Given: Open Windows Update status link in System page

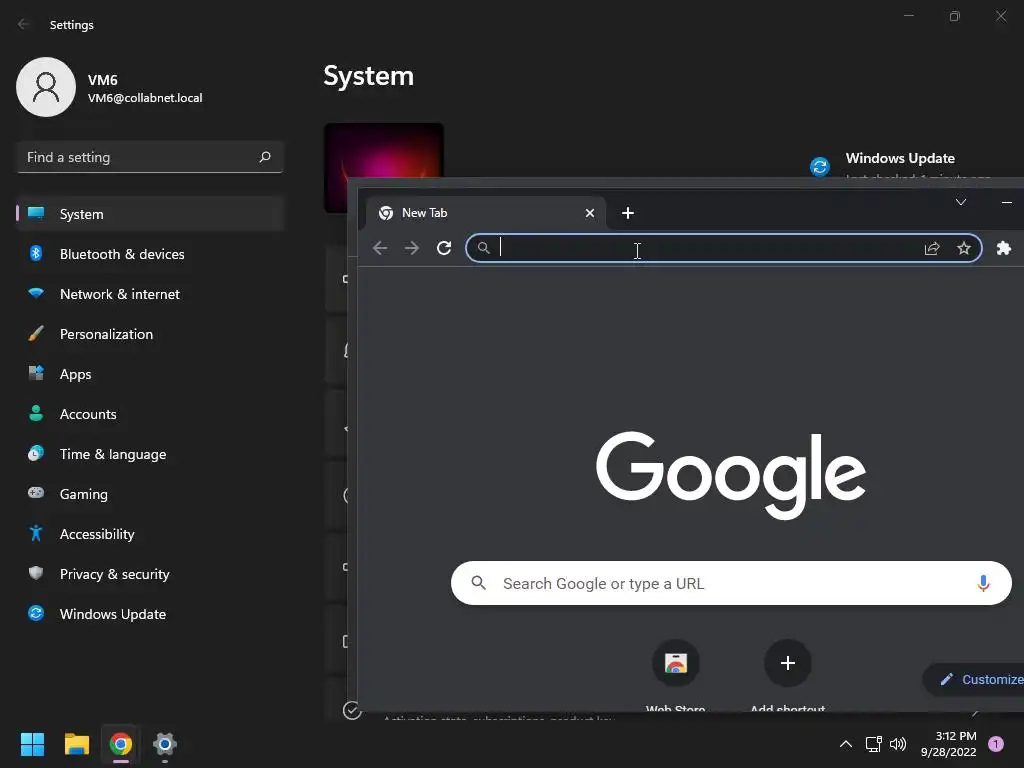Looking at the screenshot, I should [x=900, y=159].
